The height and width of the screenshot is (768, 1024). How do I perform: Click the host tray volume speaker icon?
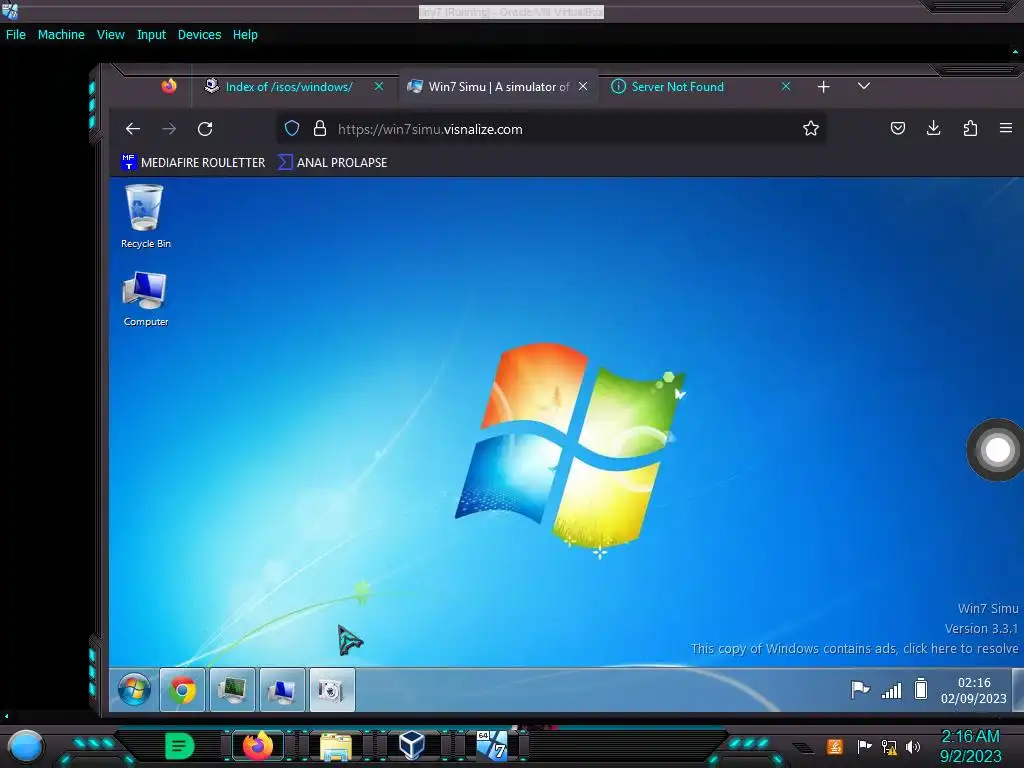913,746
